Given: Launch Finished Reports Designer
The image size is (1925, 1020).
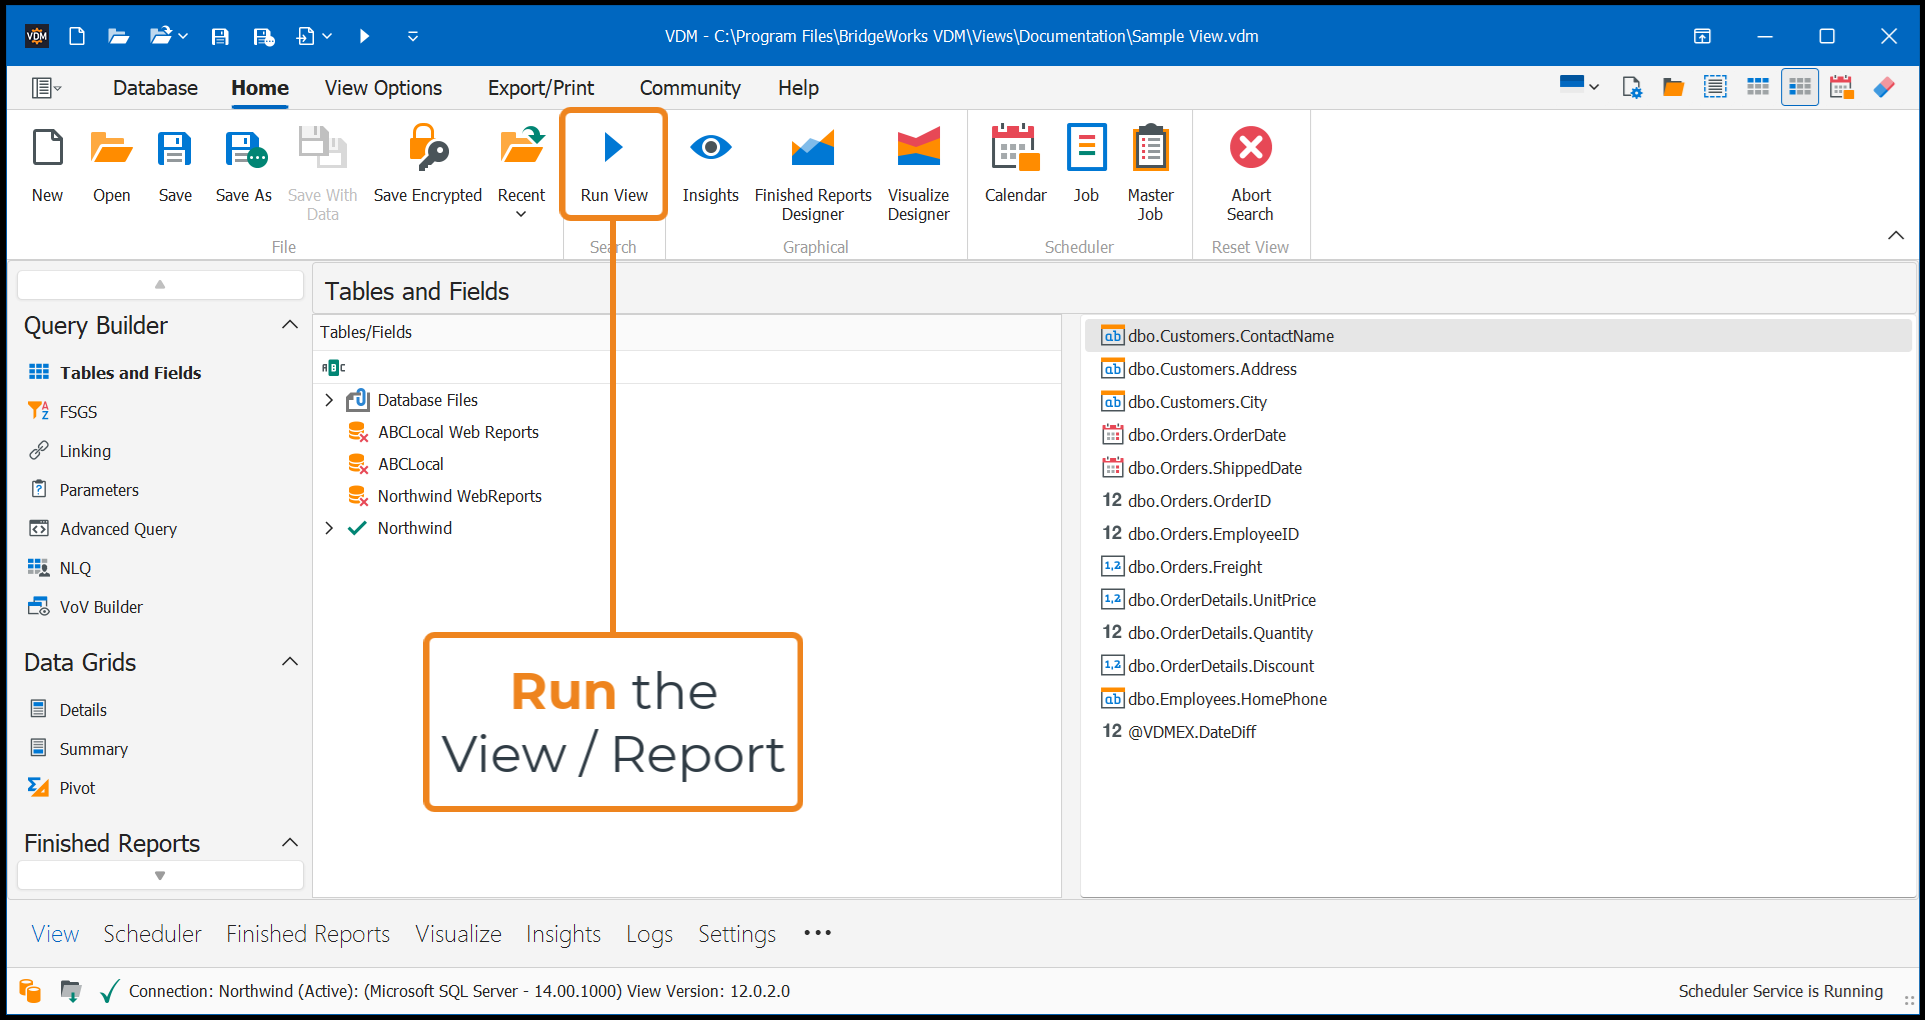Looking at the screenshot, I should point(813,174).
